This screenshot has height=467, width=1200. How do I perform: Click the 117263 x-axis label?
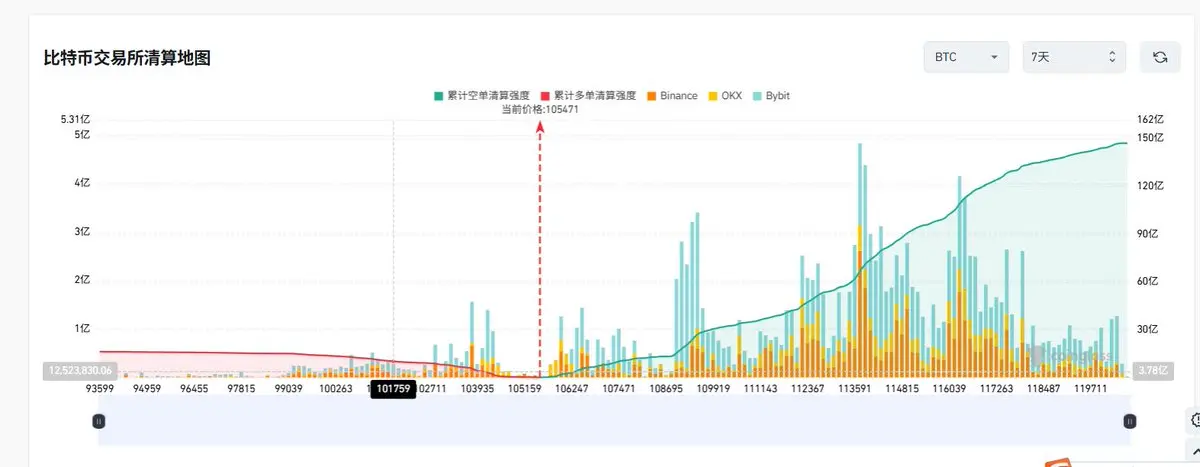(997, 389)
